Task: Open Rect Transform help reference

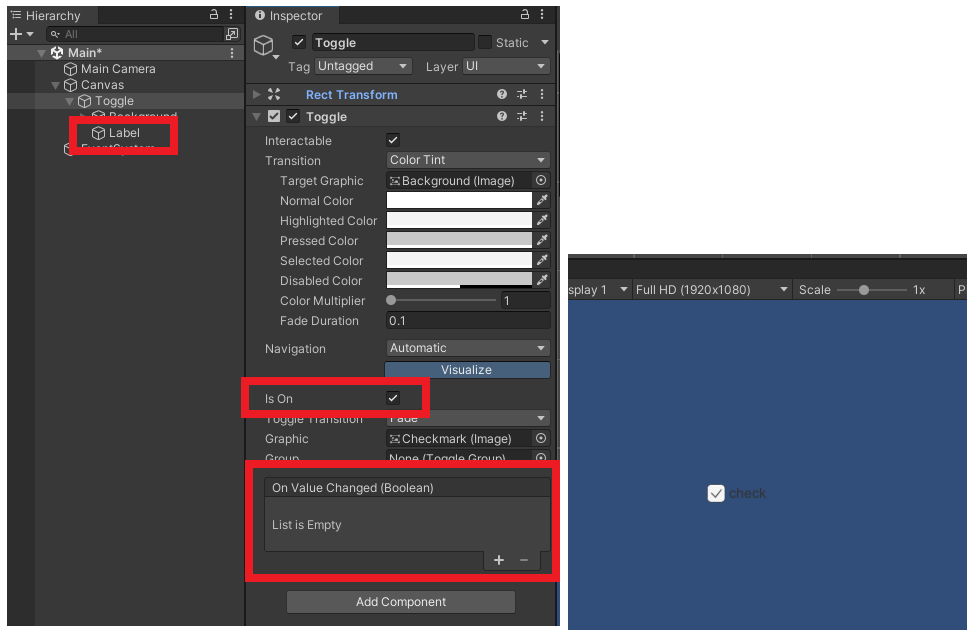Action: pos(502,94)
